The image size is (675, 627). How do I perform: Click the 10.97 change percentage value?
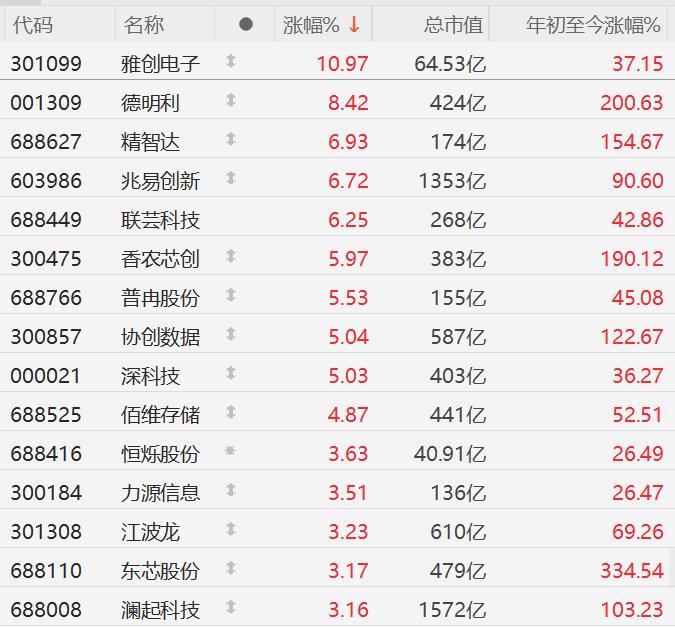point(342,64)
